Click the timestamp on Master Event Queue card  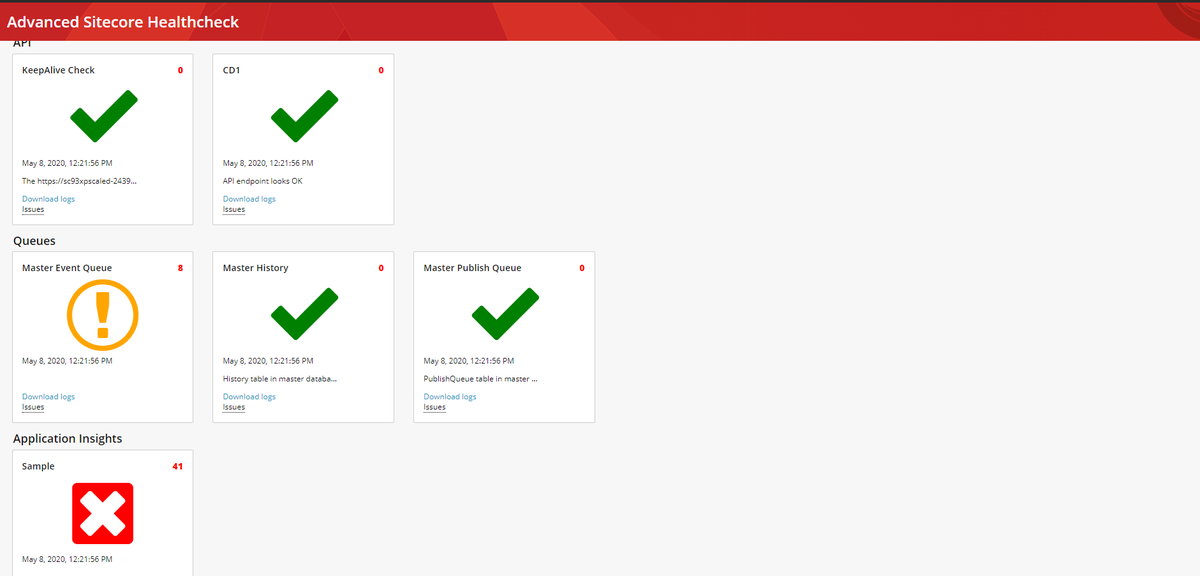[x=67, y=361]
